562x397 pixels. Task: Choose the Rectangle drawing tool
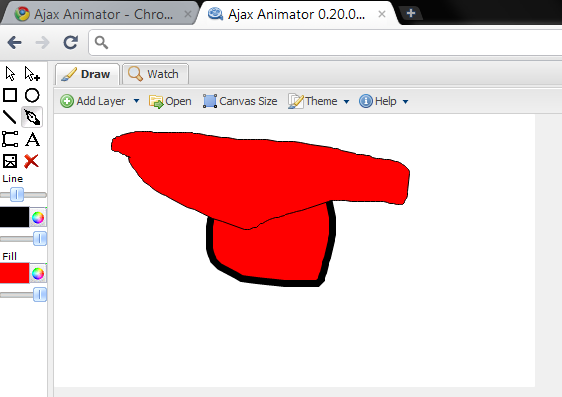pos(10,95)
